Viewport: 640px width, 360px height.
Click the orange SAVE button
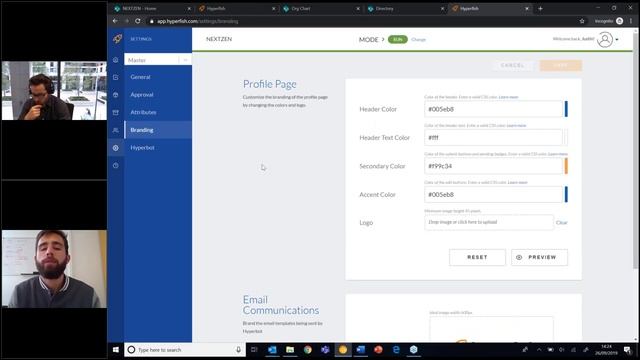(x=560, y=65)
